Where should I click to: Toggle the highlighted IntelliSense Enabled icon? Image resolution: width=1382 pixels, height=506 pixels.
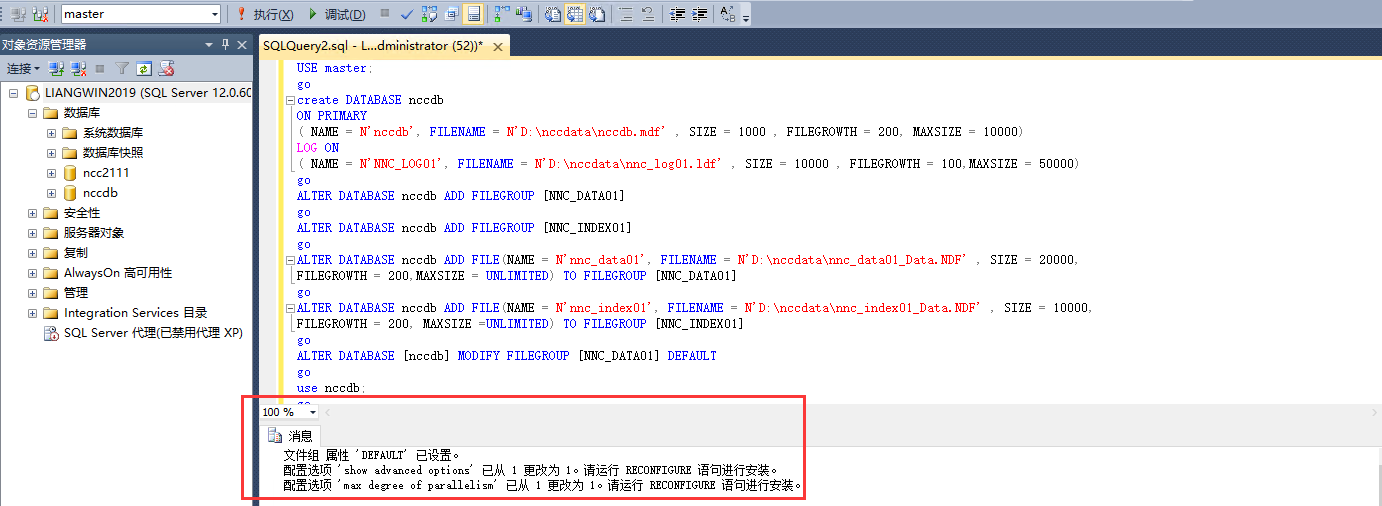click(x=474, y=14)
